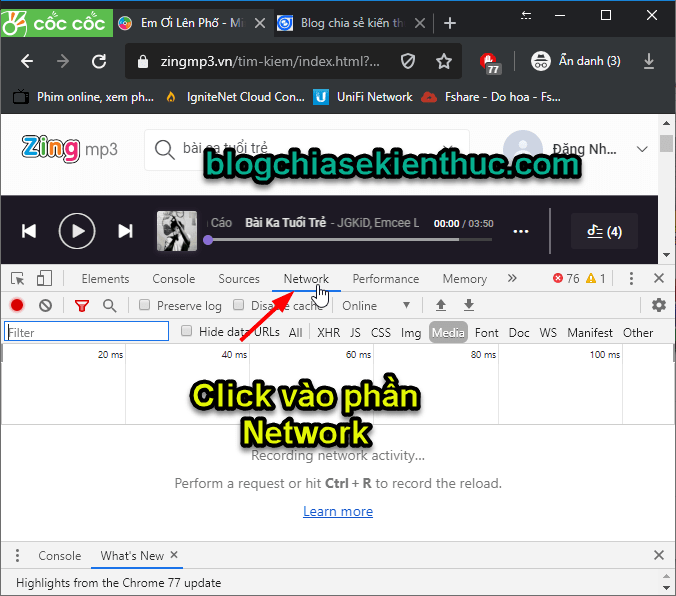Check the Hide data URLs checkbox
The width and height of the screenshot is (676, 596).
186,331
